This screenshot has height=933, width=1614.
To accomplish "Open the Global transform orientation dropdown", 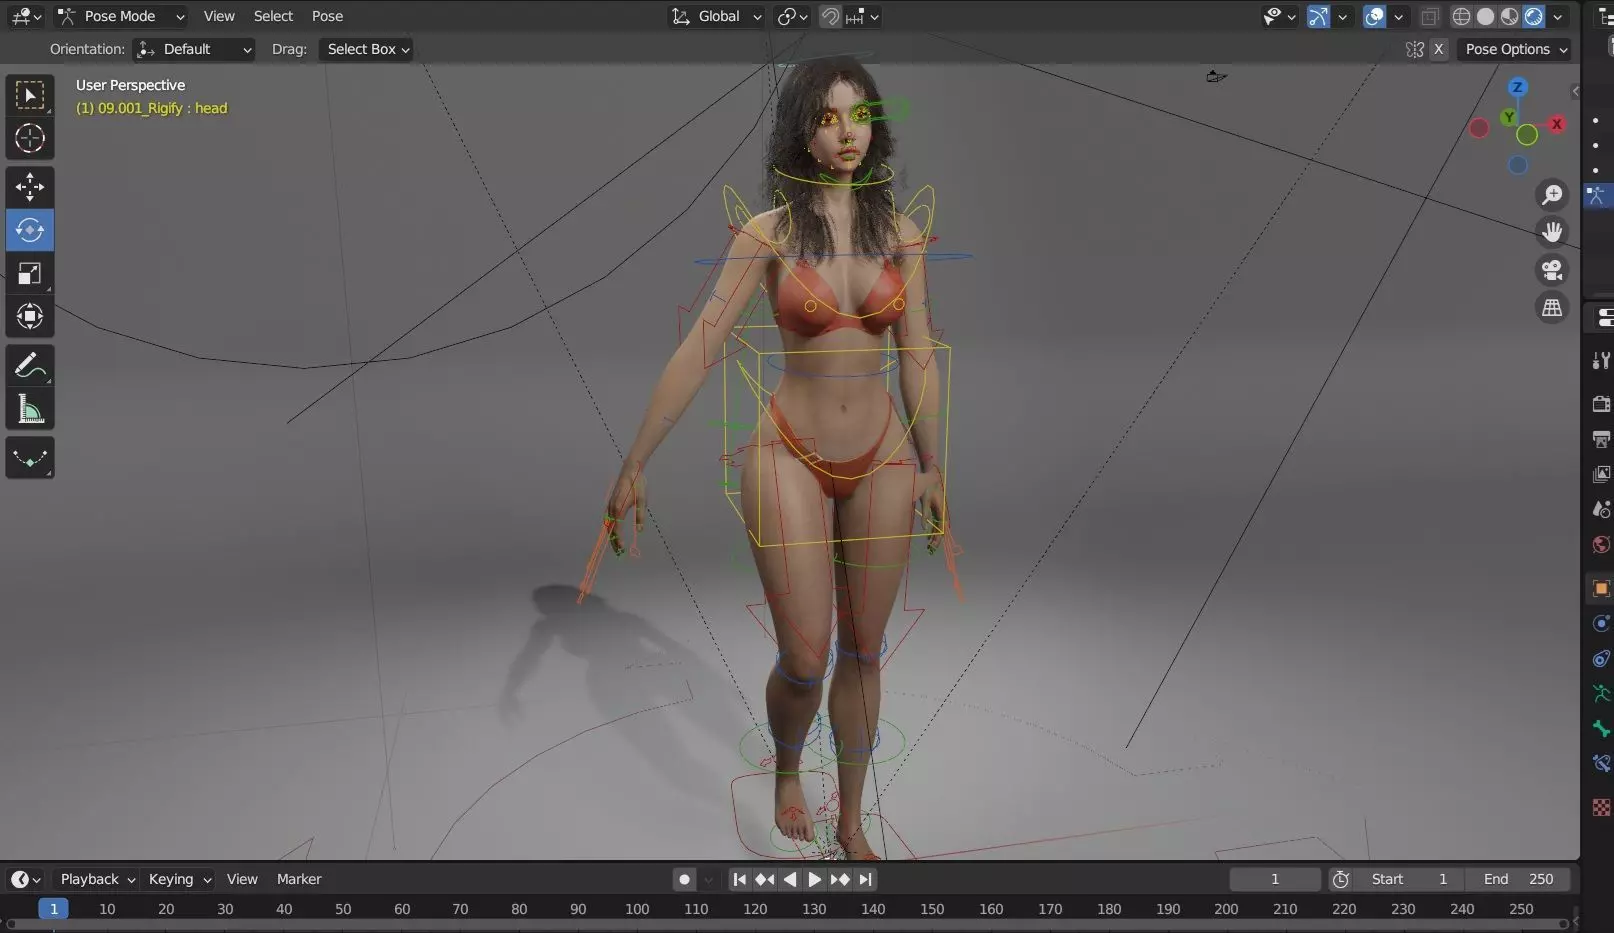I will (717, 16).
